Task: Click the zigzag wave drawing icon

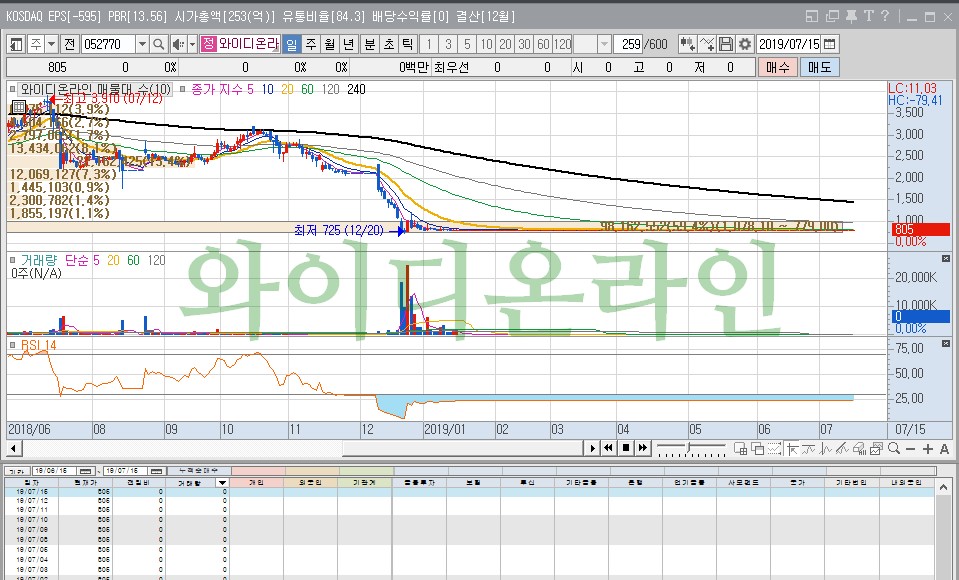Action: [826, 448]
